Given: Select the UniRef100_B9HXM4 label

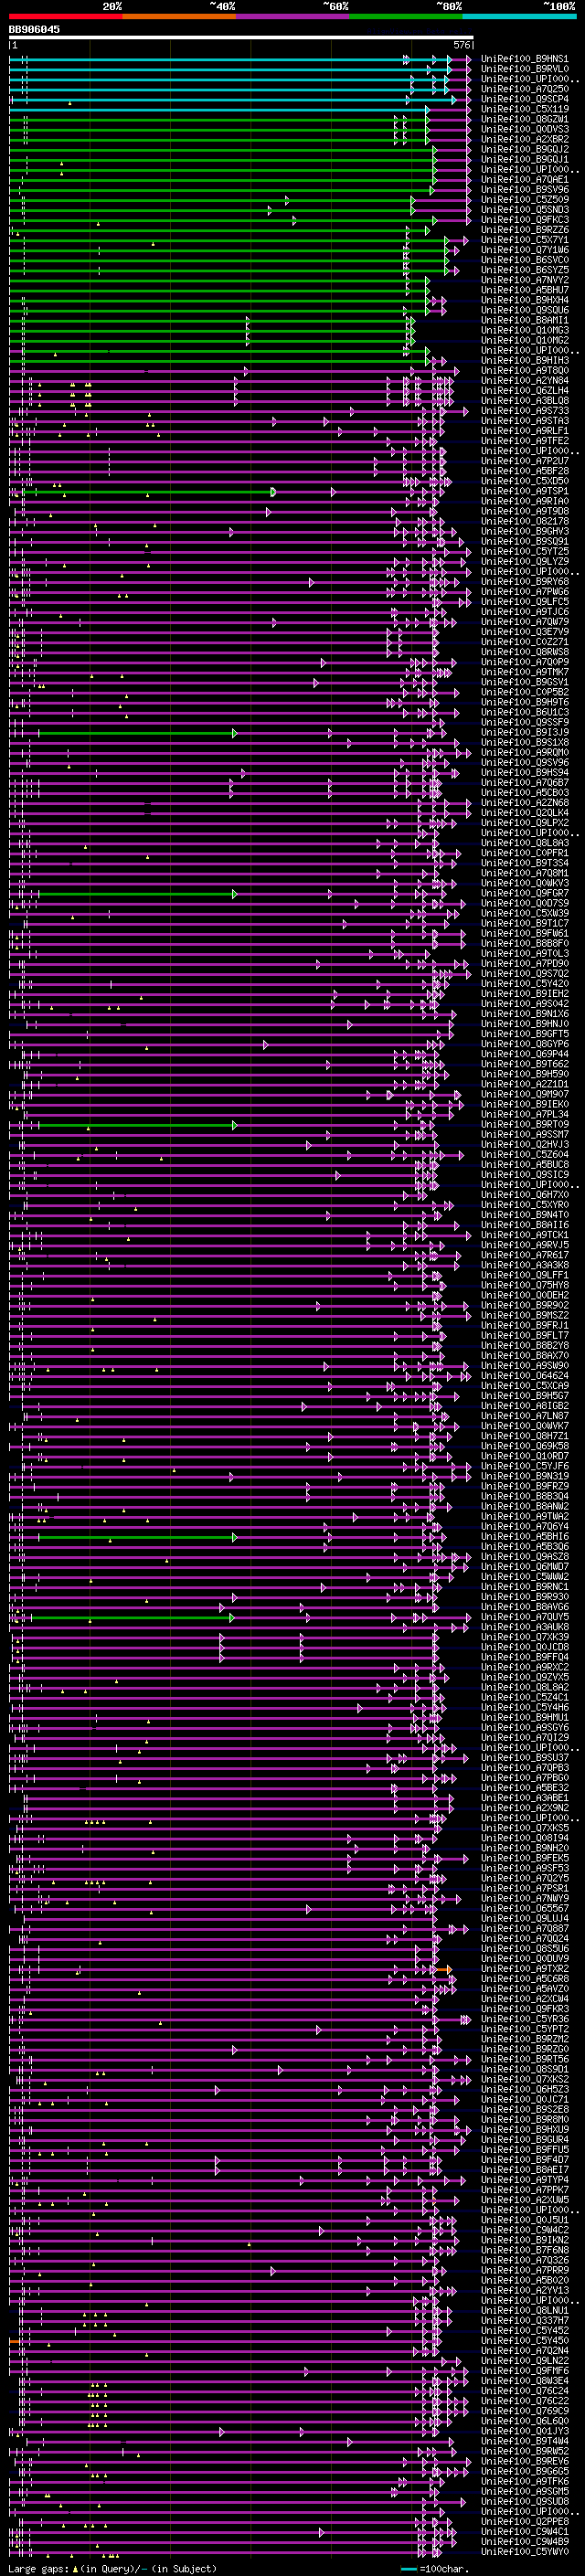Looking at the screenshot, I should click(x=525, y=300).
